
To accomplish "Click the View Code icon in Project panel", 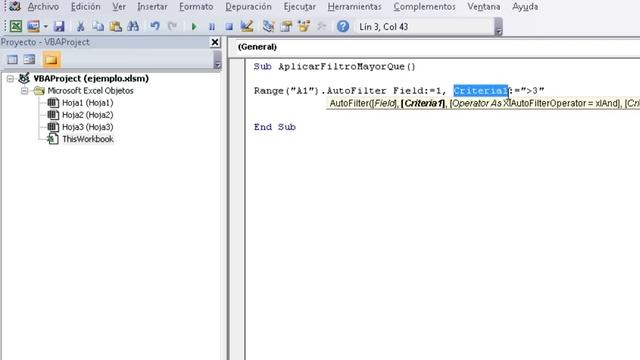I will pos(13,60).
